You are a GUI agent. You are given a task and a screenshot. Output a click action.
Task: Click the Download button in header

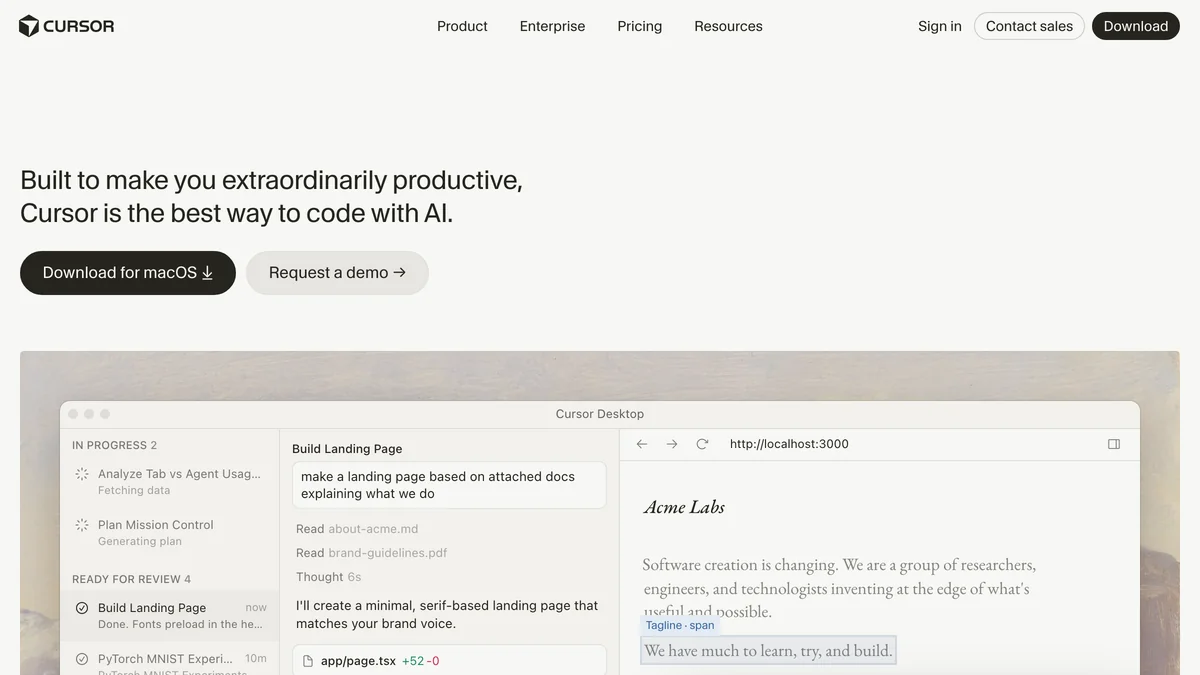point(1136,26)
